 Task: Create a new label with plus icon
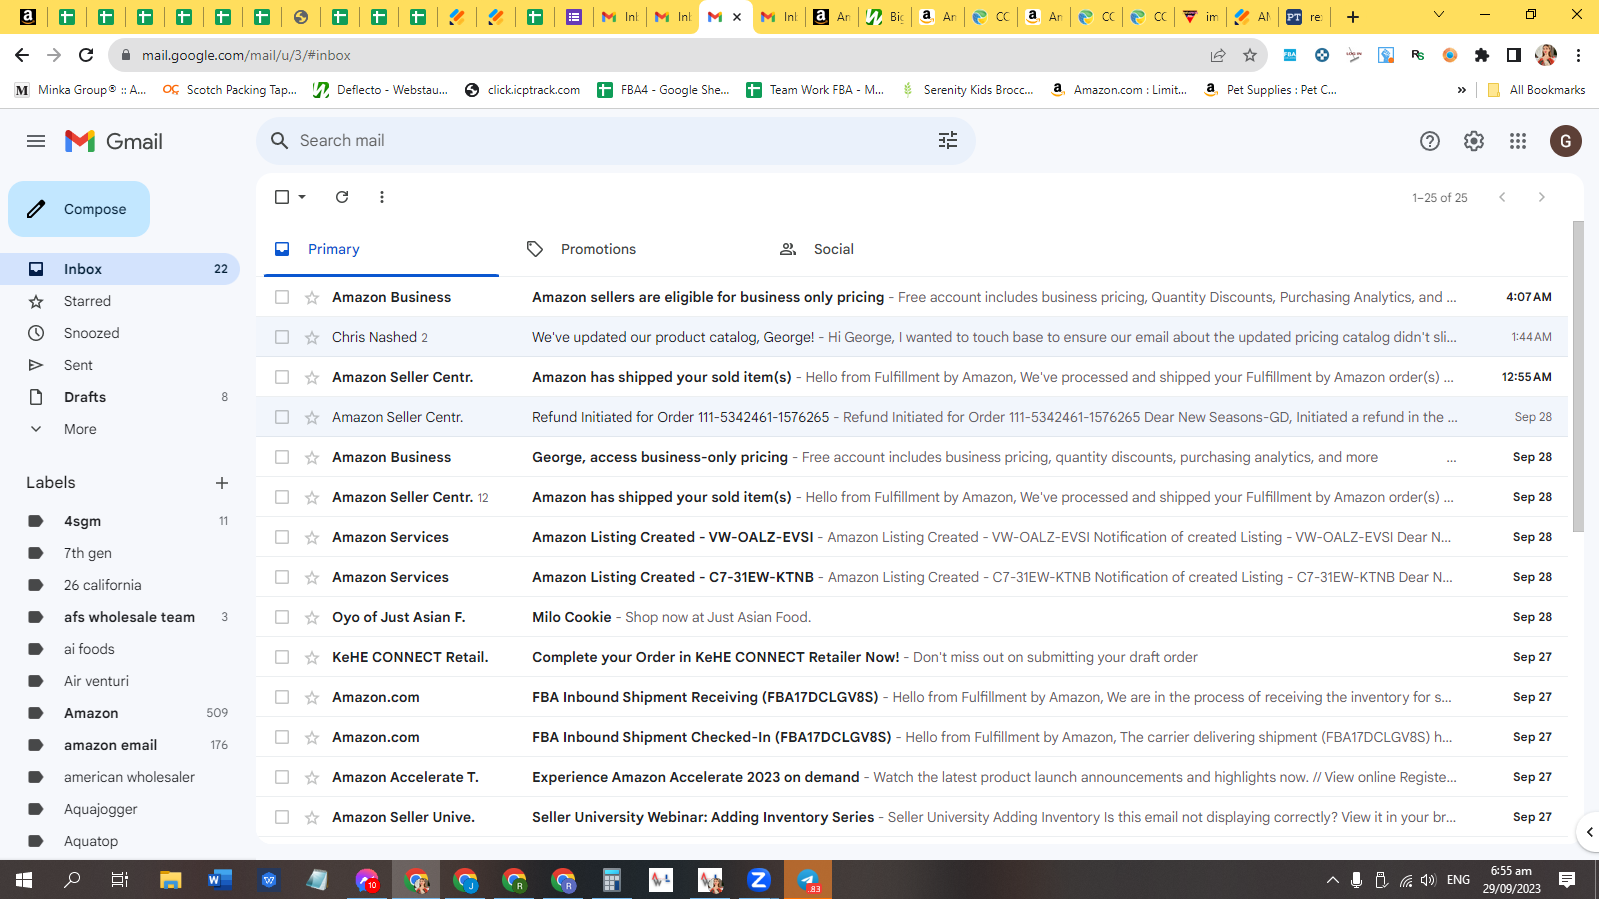click(x=222, y=483)
